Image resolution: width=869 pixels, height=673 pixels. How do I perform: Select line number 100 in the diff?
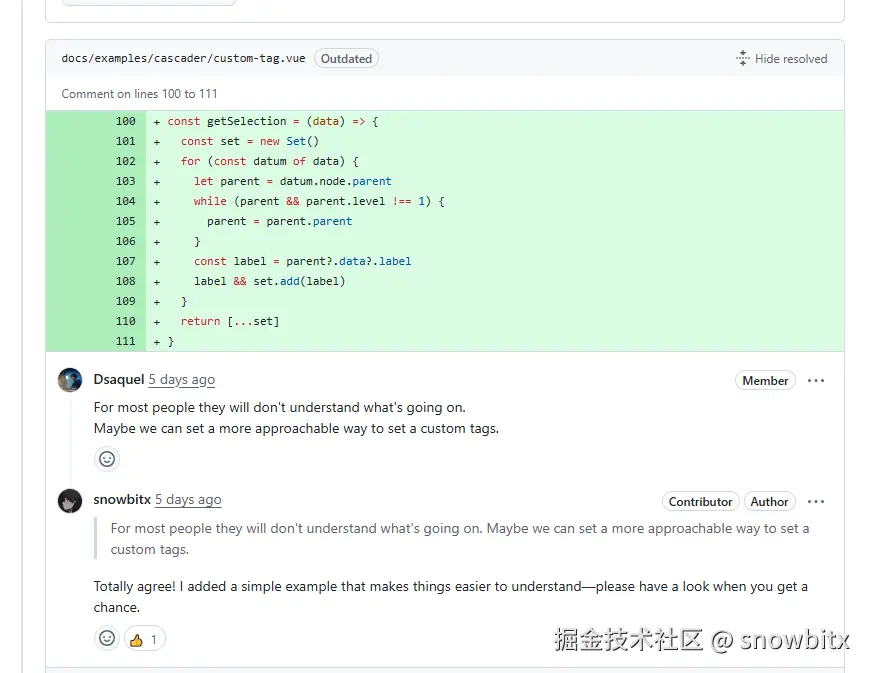126,121
